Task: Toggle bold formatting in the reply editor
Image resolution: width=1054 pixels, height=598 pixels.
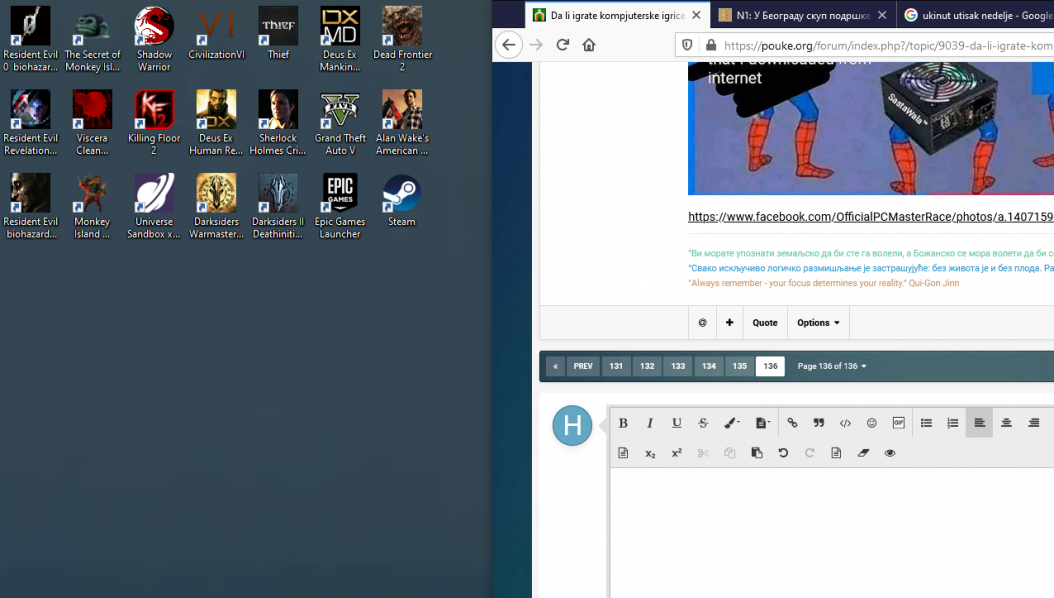Action: tap(623, 423)
